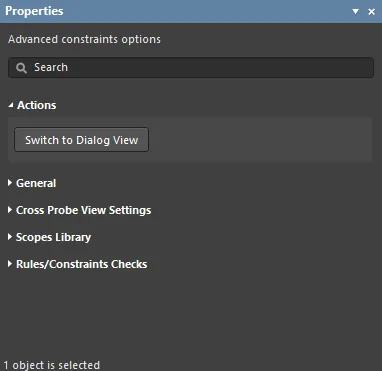Click the Advanced constraints options text
The height and width of the screenshot is (371, 382).
[84, 39]
